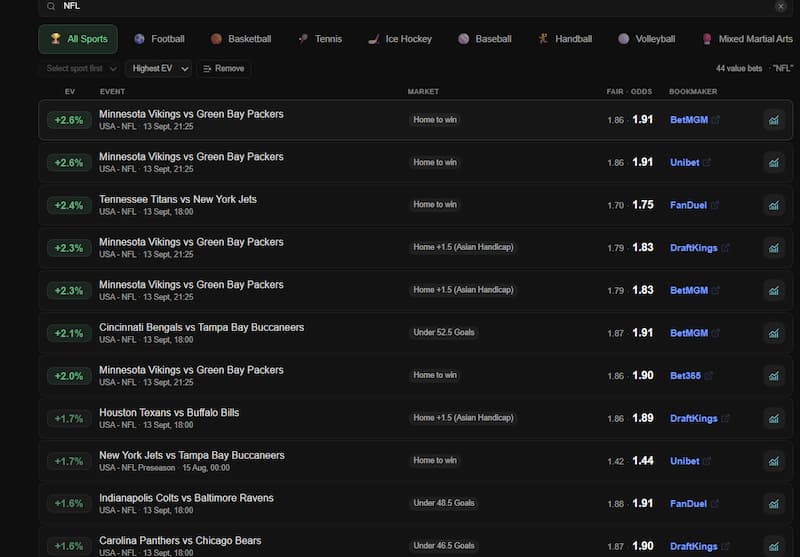The image size is (800, 557).
Task: Switch to the Ice Hockey tab
Action: click(x=400, y=39)
